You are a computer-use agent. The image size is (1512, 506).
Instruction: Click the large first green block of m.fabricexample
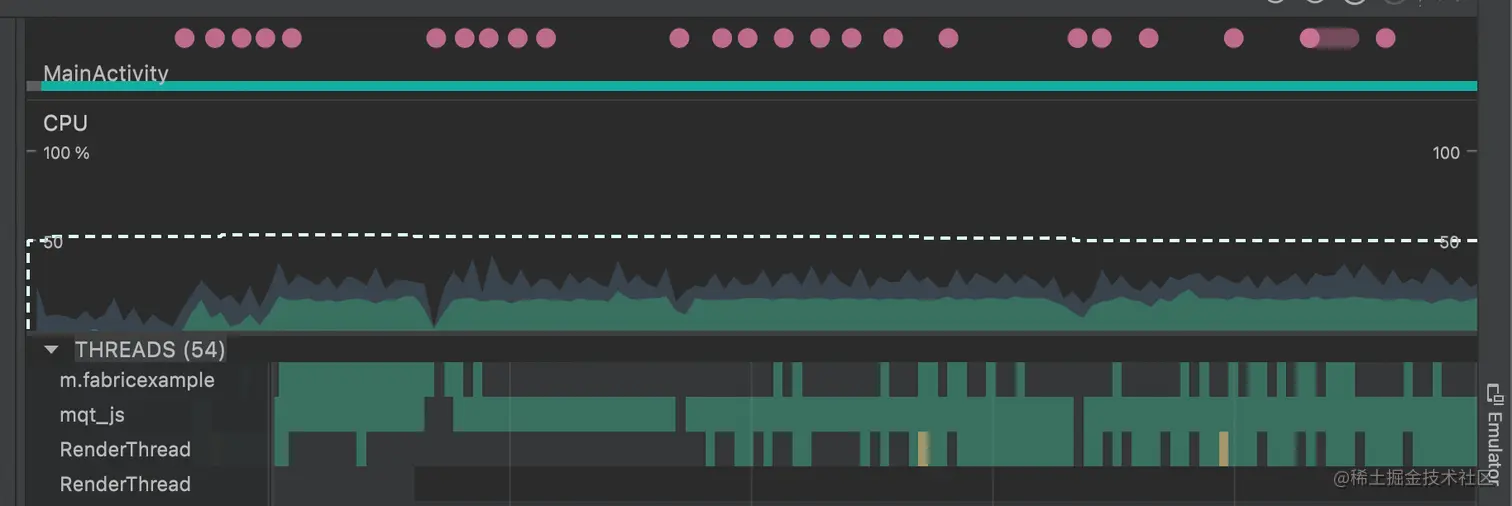(x=356, y=380)
